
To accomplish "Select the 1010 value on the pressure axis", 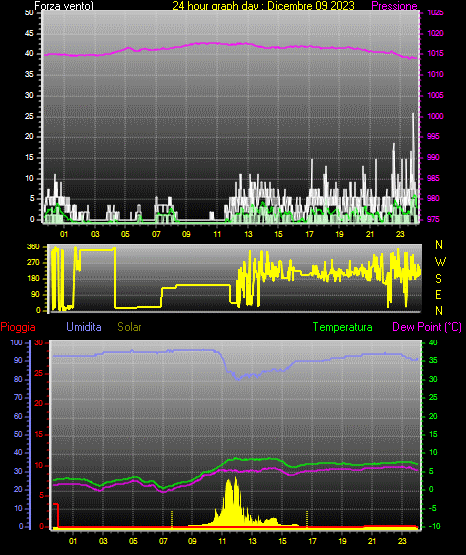I will coord(435,74).
